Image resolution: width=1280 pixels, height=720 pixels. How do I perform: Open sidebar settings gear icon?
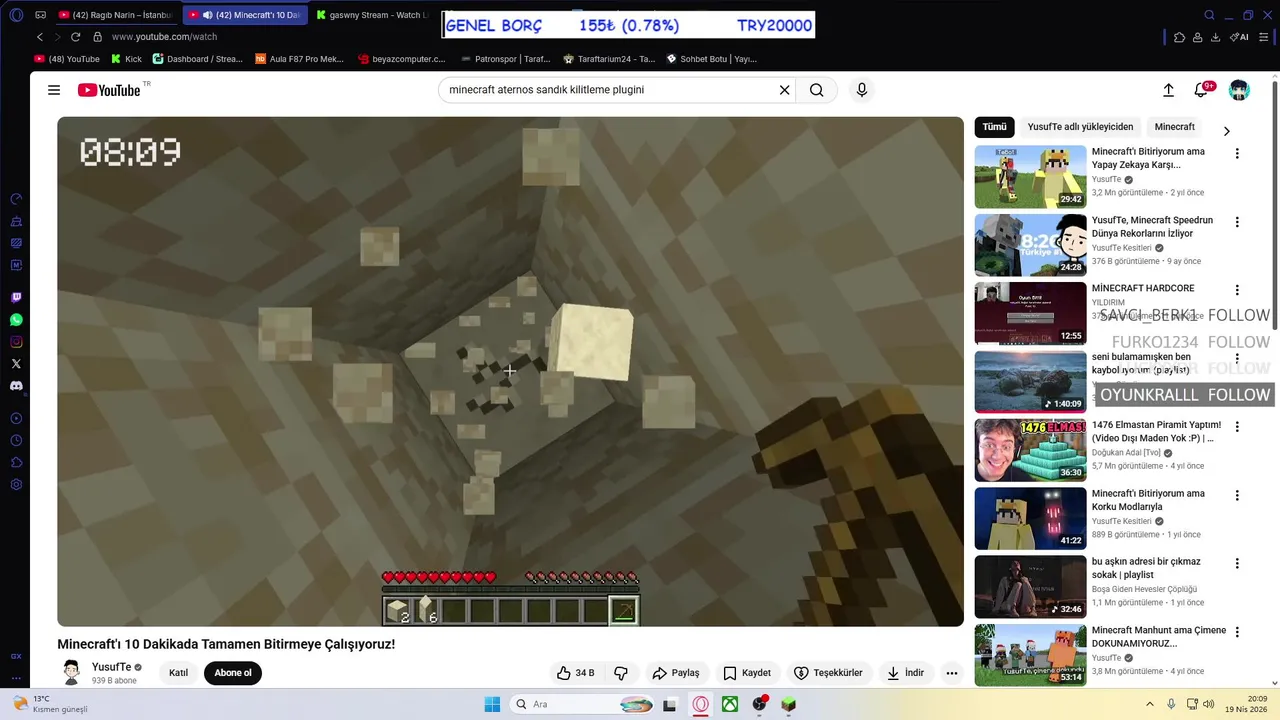click(x=16, y=485)
